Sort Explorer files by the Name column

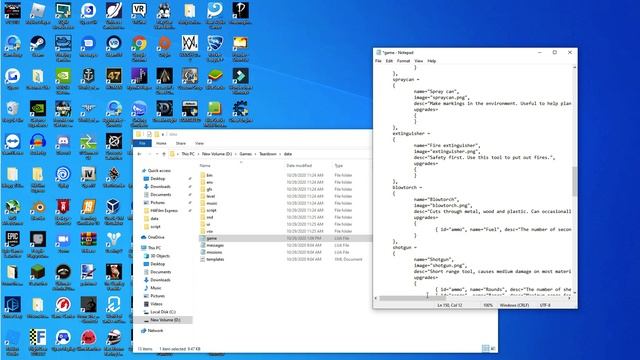click(205, 166)
